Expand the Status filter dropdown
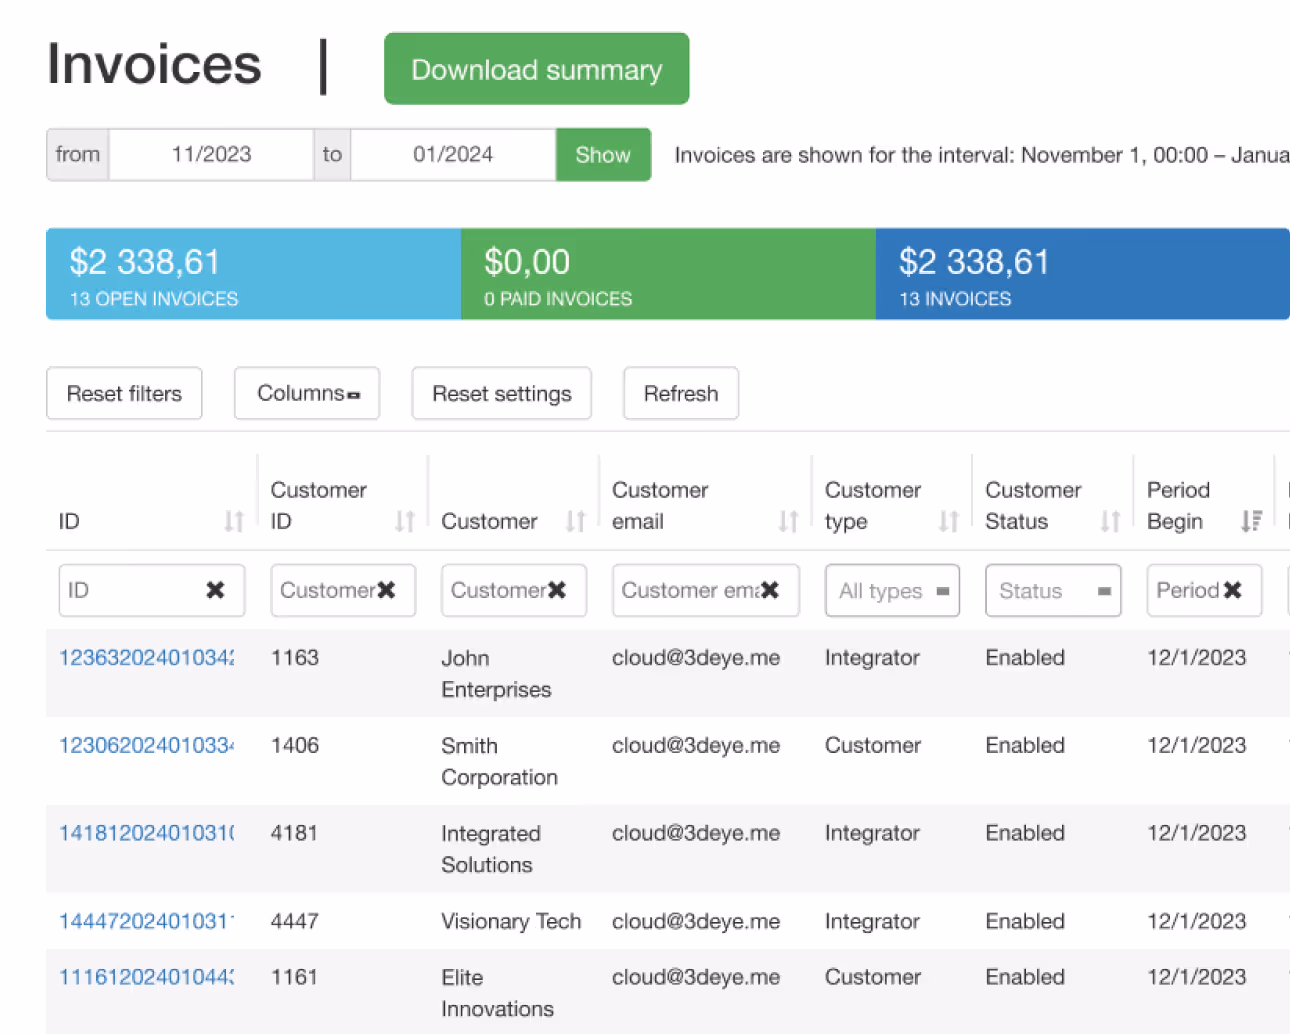The height and width of the screenshot is (1034, 1290). [1052, 591]
